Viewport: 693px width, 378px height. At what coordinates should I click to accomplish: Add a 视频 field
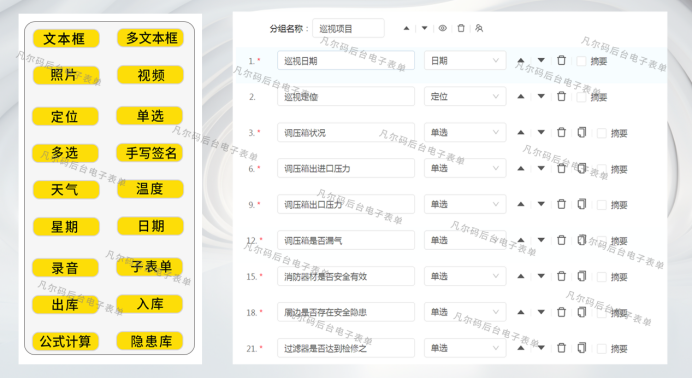(x=150, y=75)
